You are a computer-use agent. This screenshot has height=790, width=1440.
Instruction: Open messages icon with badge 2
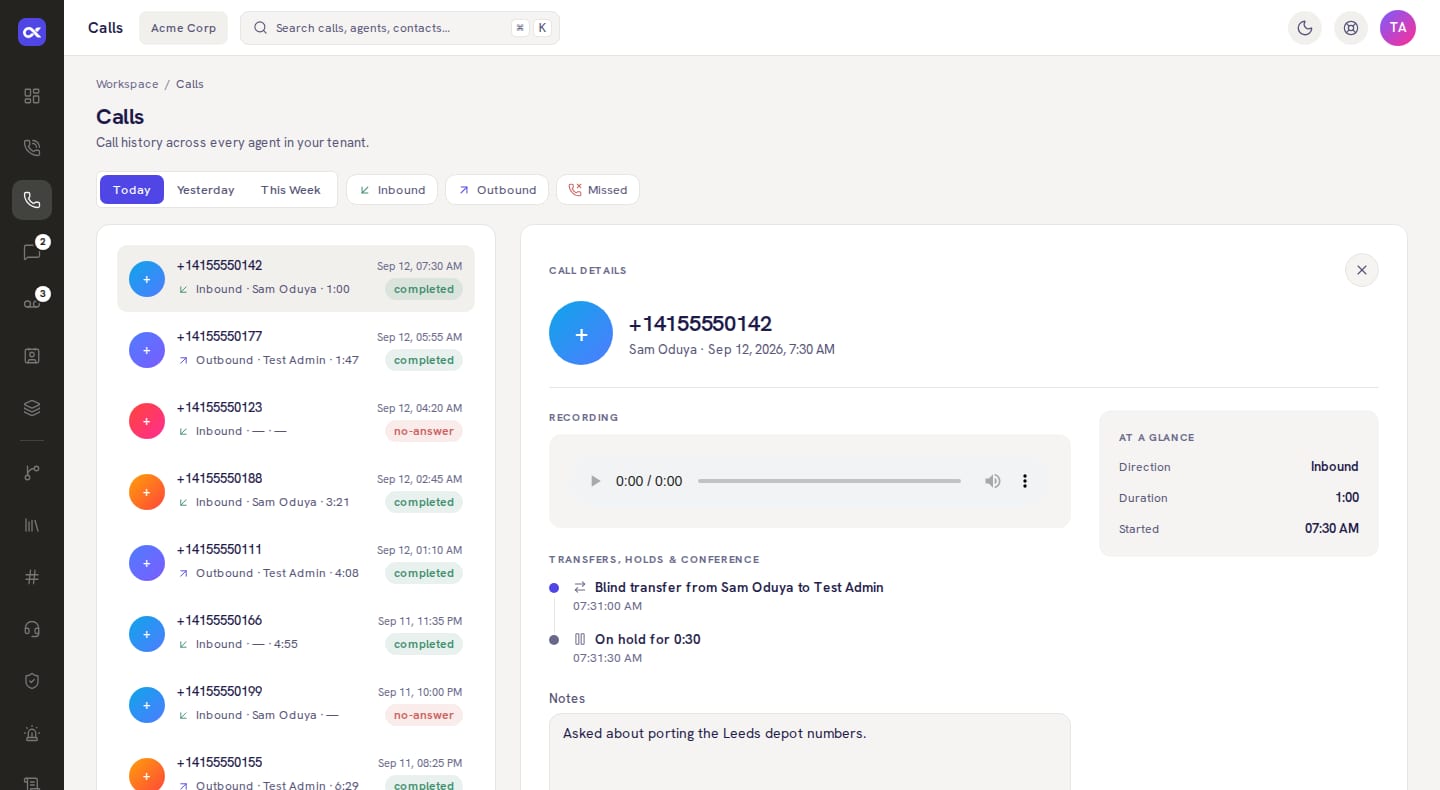pyautogui.click(x=32, y=252)
